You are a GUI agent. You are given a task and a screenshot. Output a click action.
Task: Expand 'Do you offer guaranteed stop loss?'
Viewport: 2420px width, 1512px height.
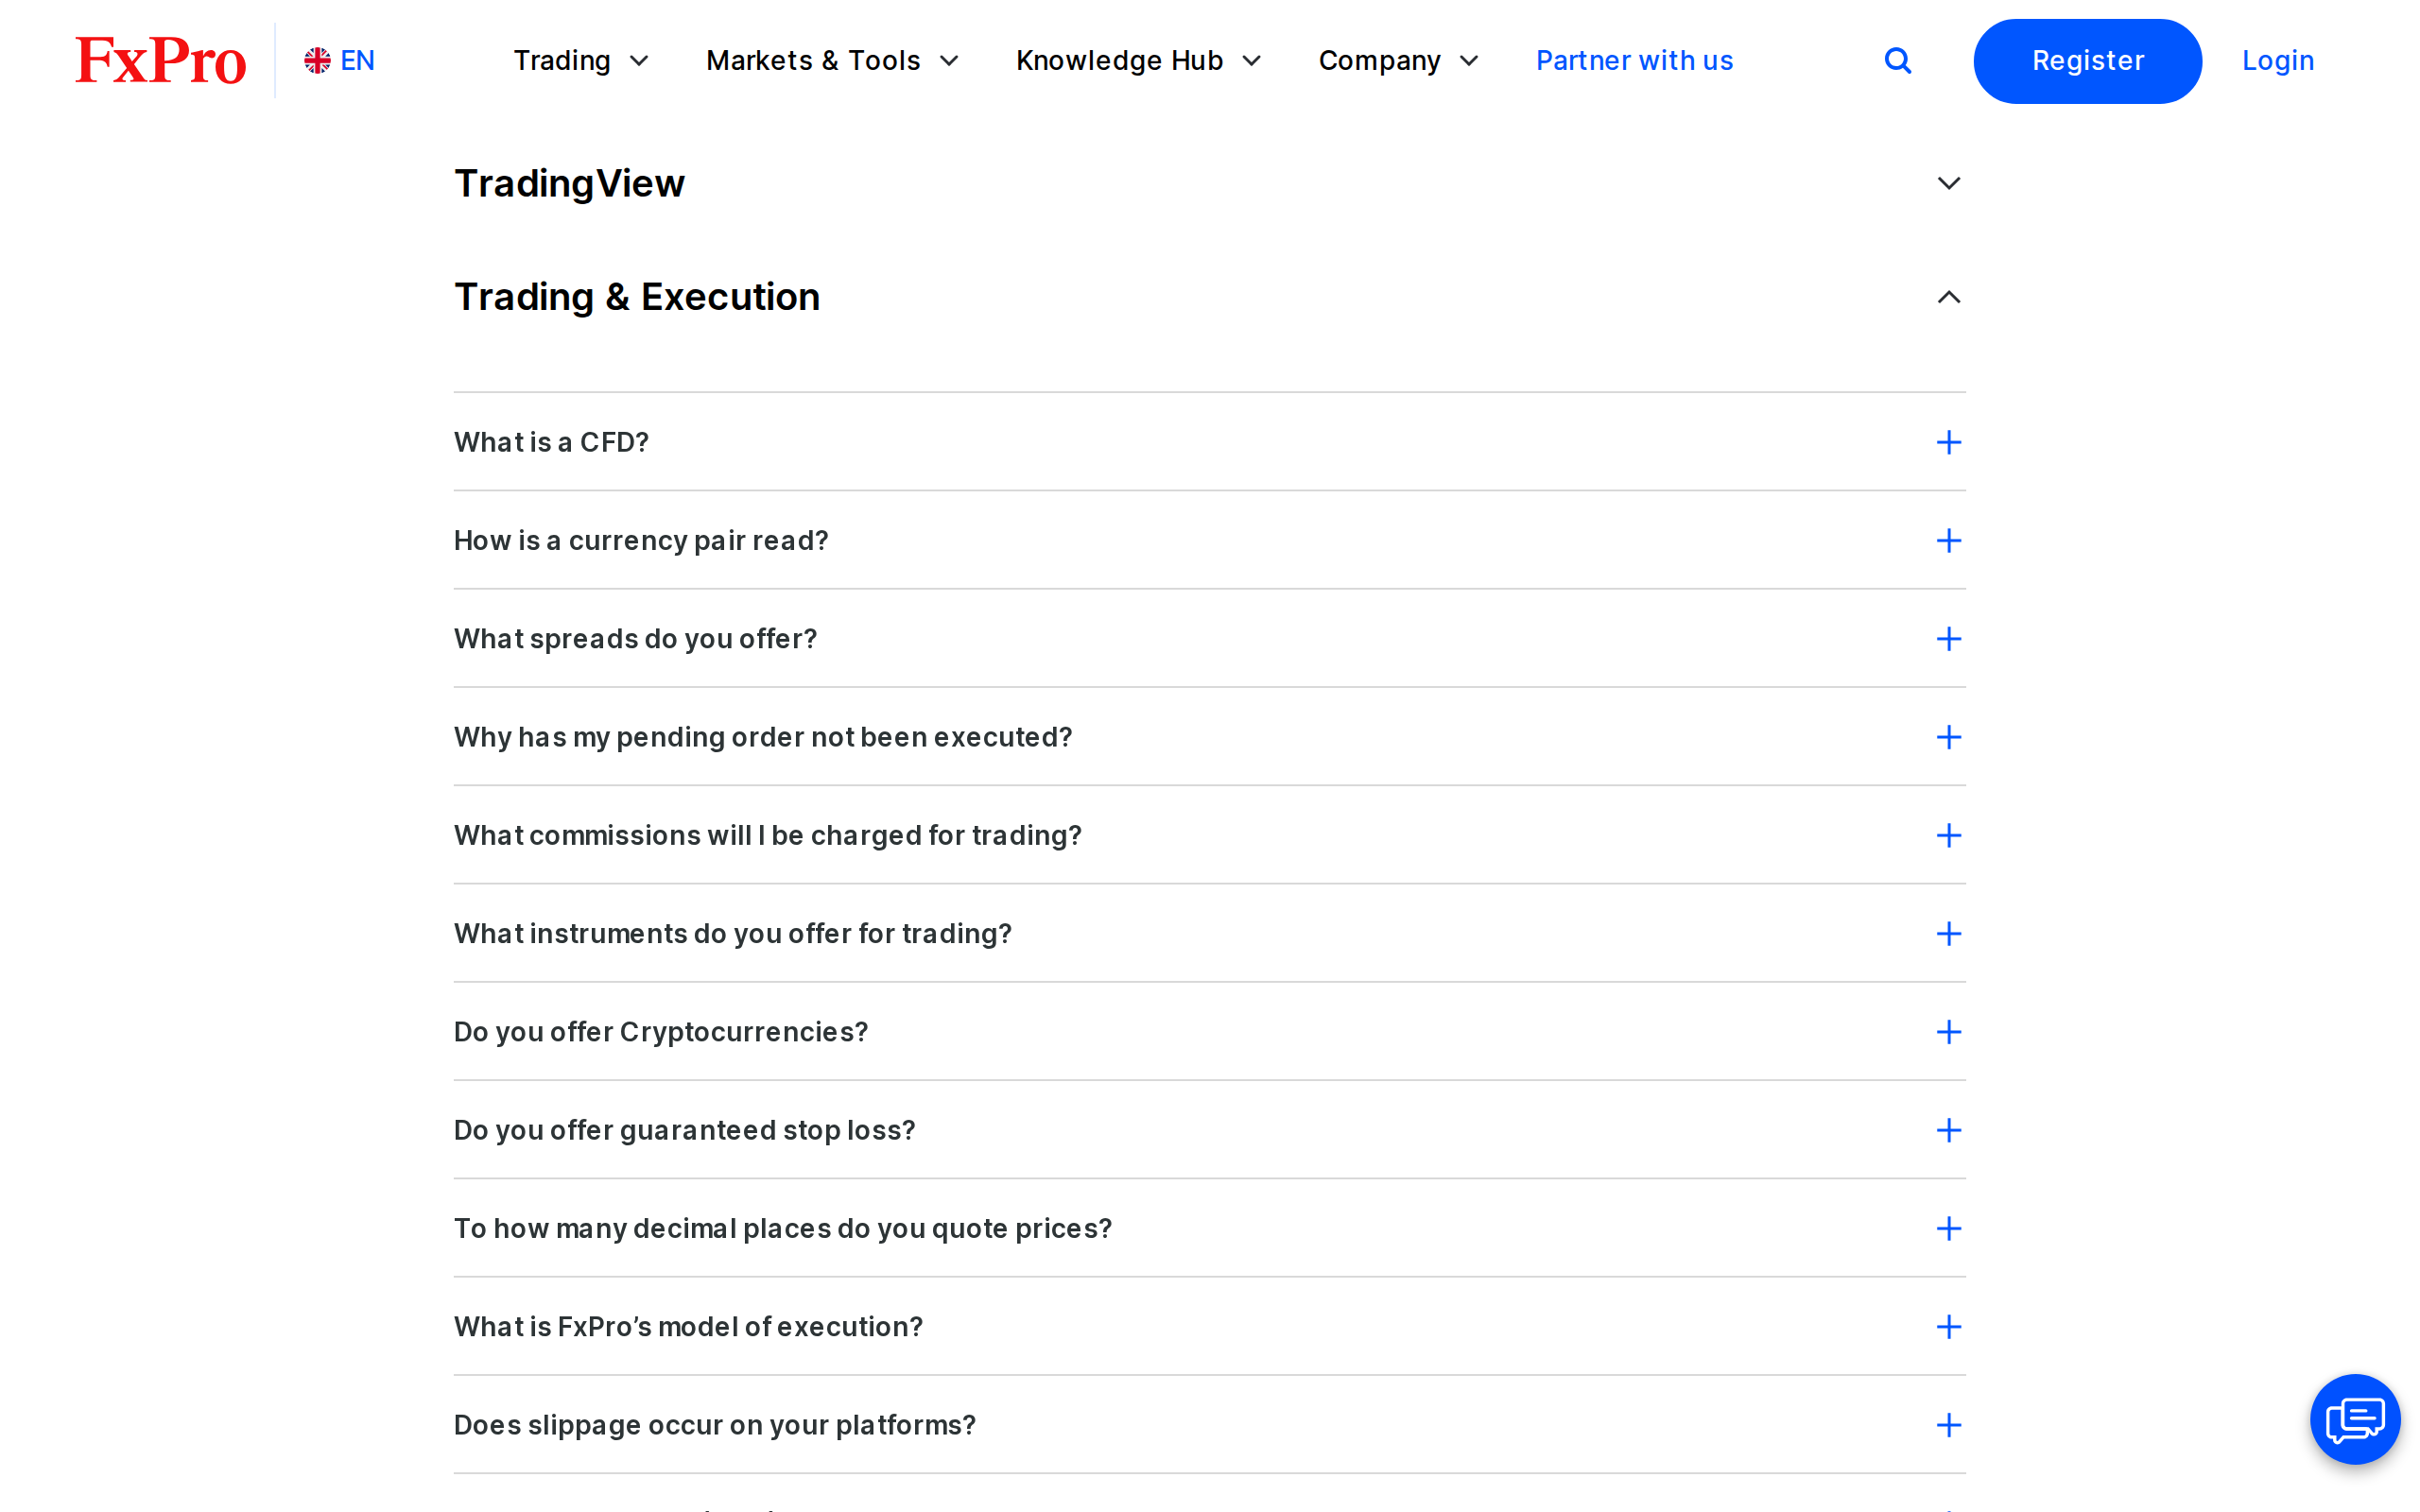pos(1209,1130)
